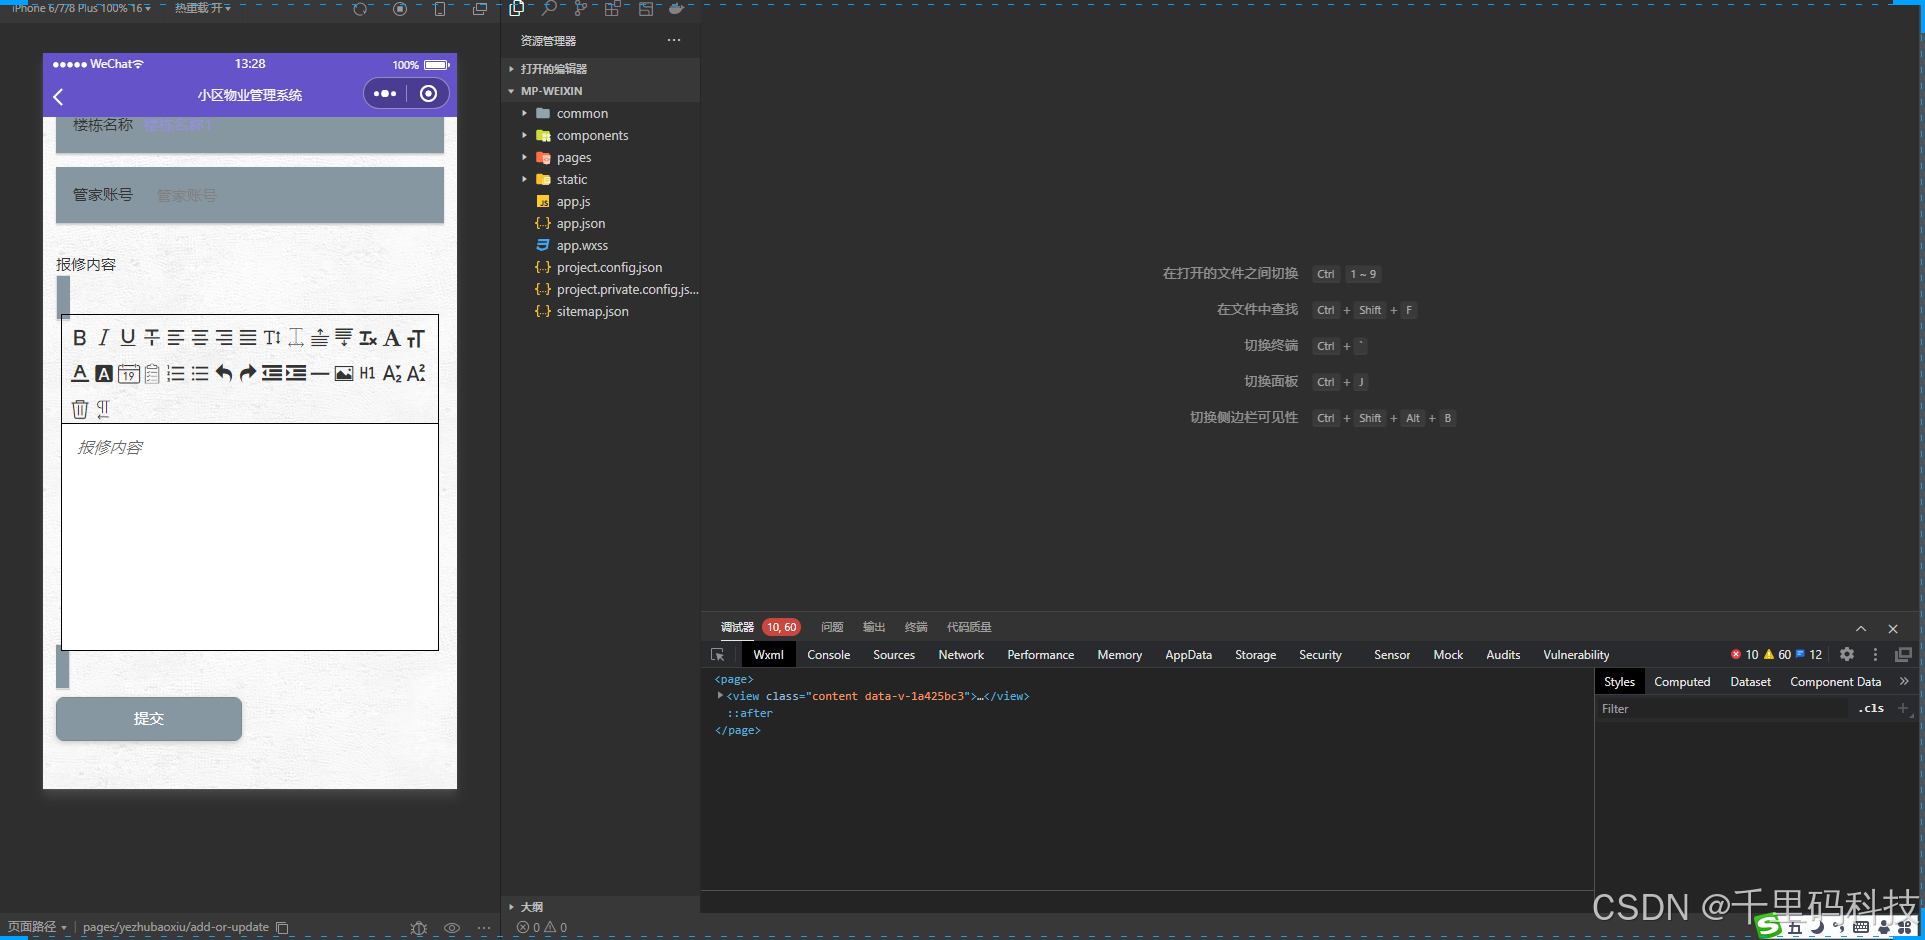Justify text in the editor

(248, 338)
